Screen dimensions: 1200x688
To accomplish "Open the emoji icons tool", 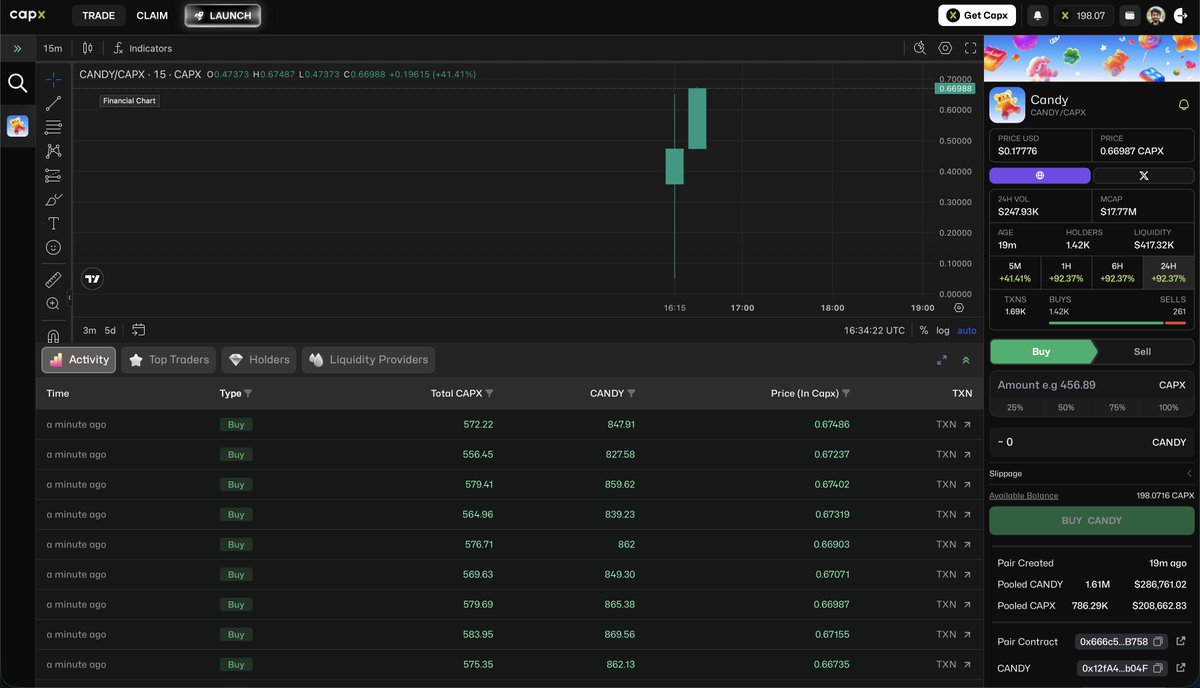I will tap(54, 247).
